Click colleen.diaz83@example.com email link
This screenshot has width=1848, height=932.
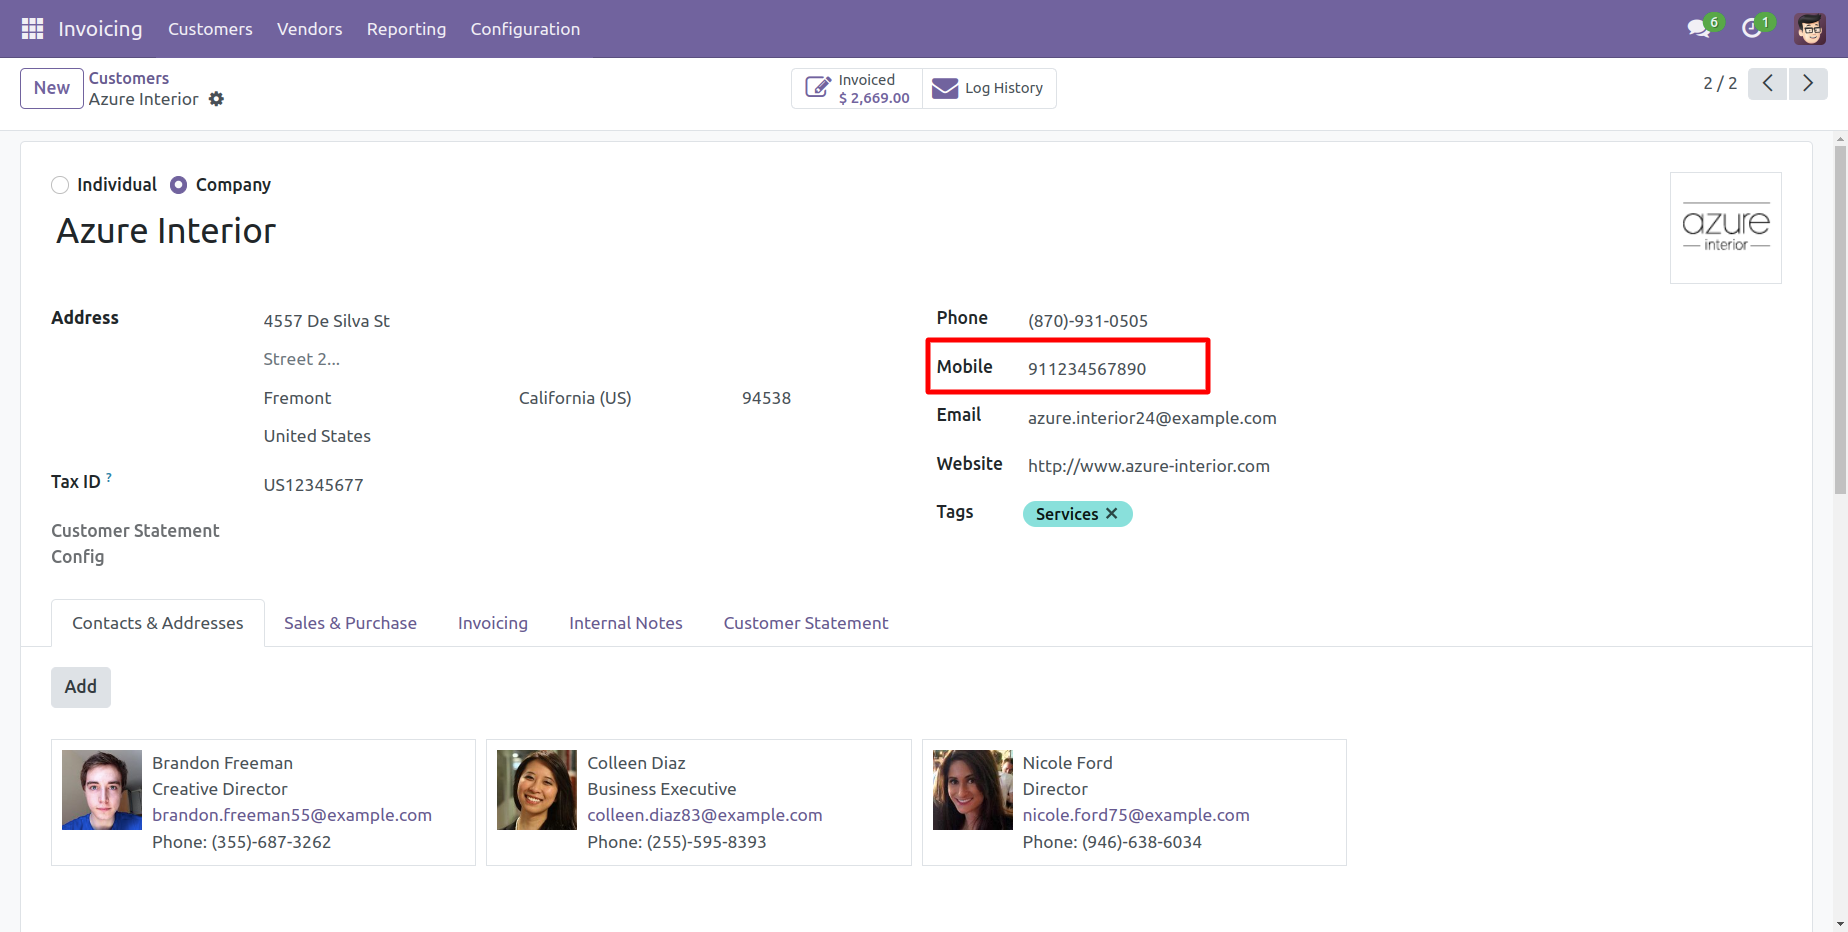tap(705, 815)
